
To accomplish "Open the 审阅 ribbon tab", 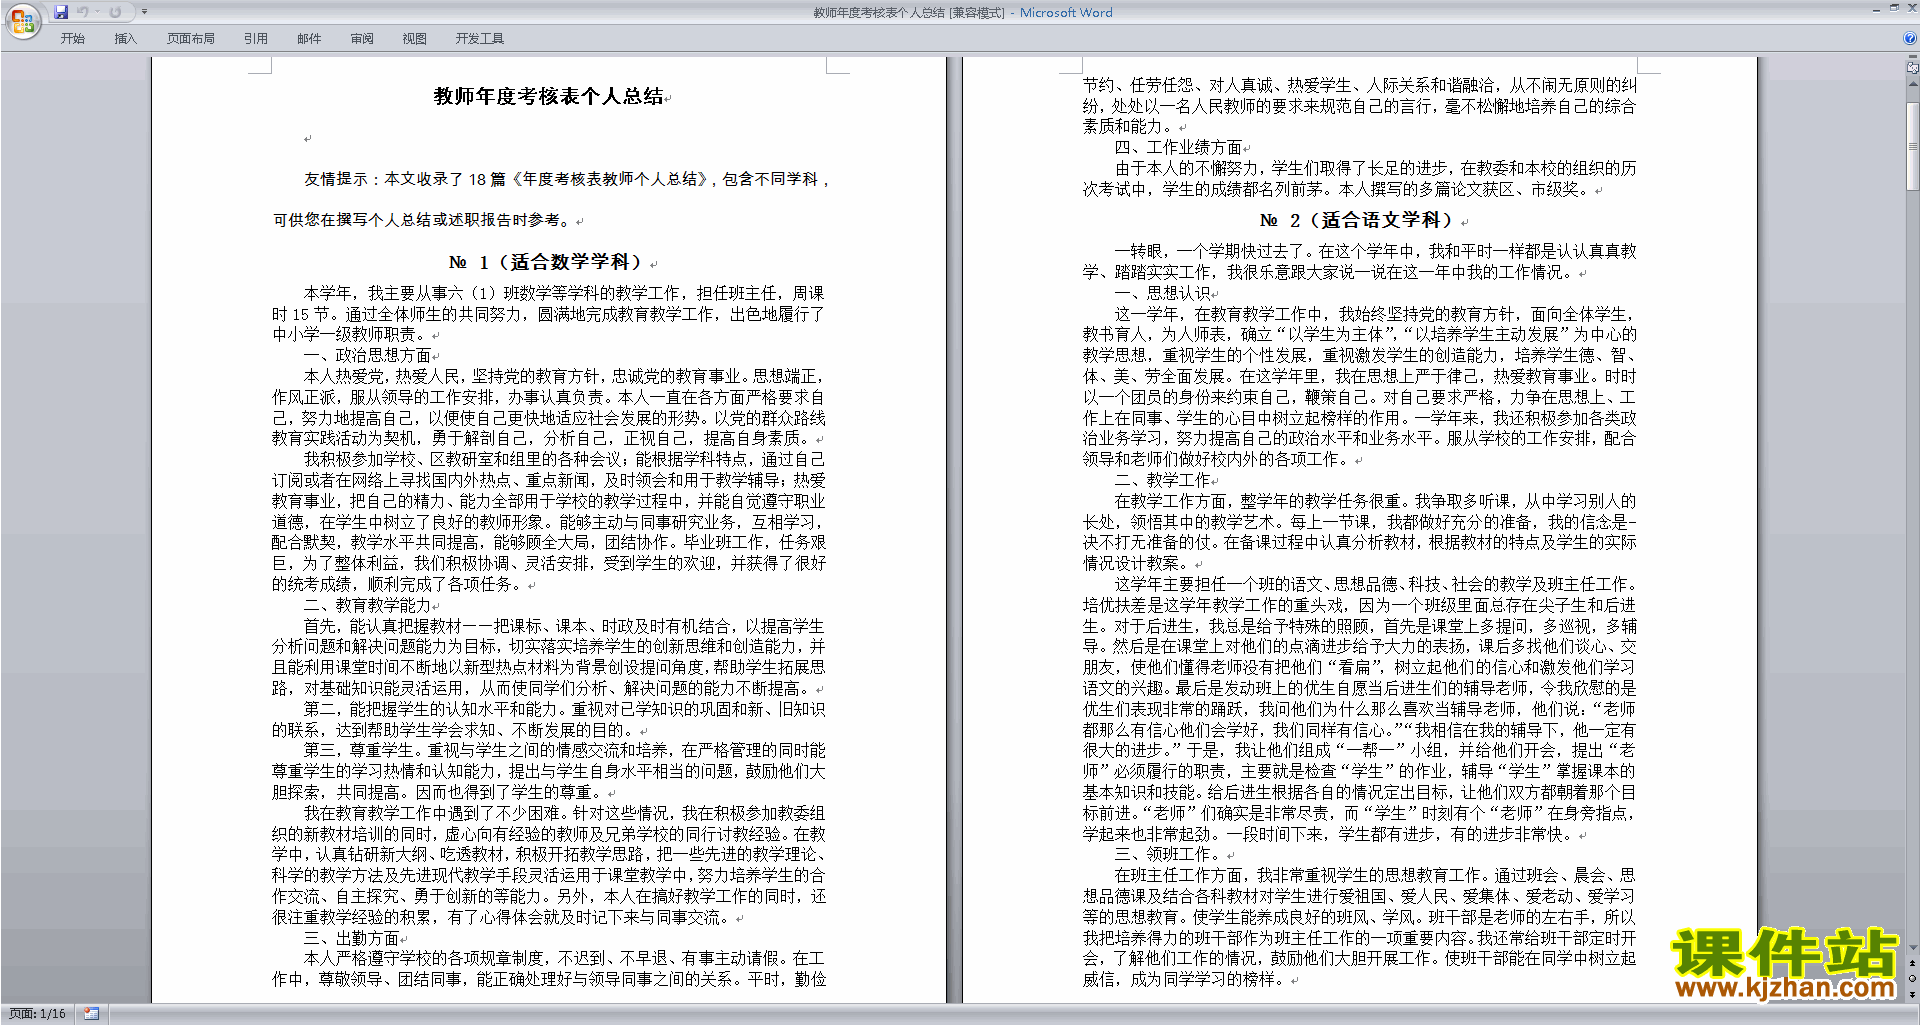I will pyautogui.click(x=362, y=39).
